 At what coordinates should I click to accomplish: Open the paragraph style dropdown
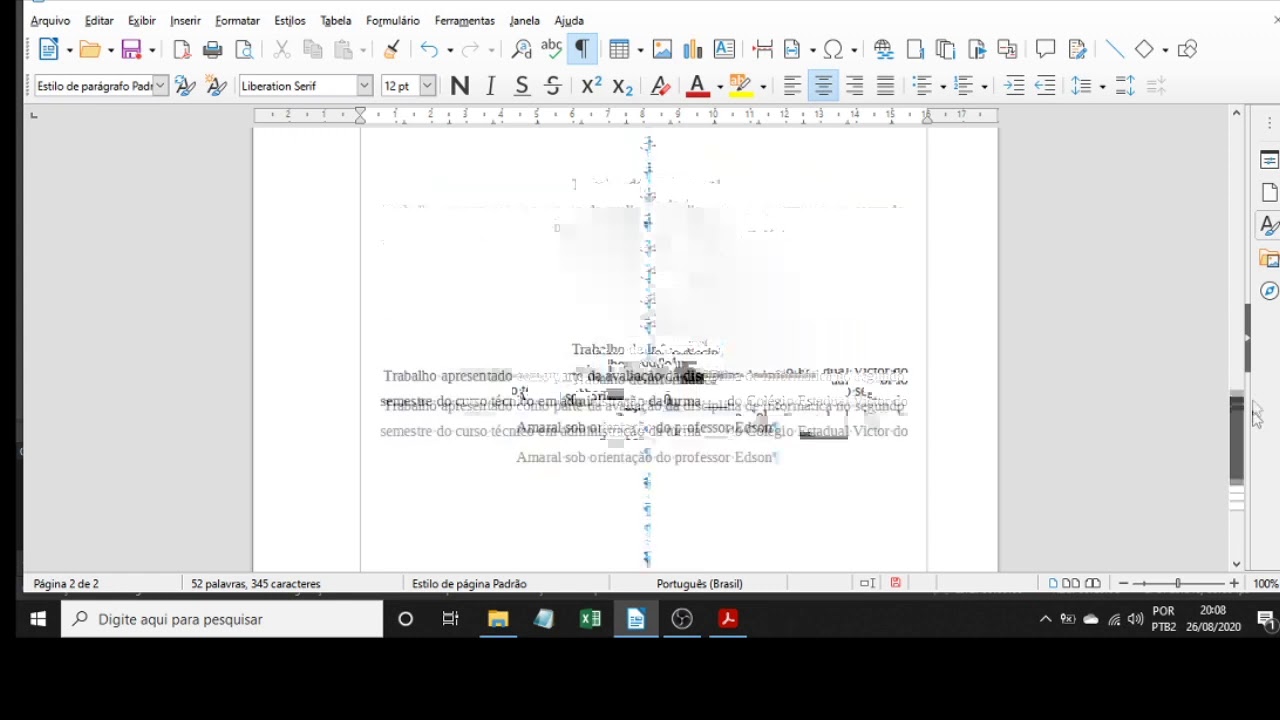[160, 86]
